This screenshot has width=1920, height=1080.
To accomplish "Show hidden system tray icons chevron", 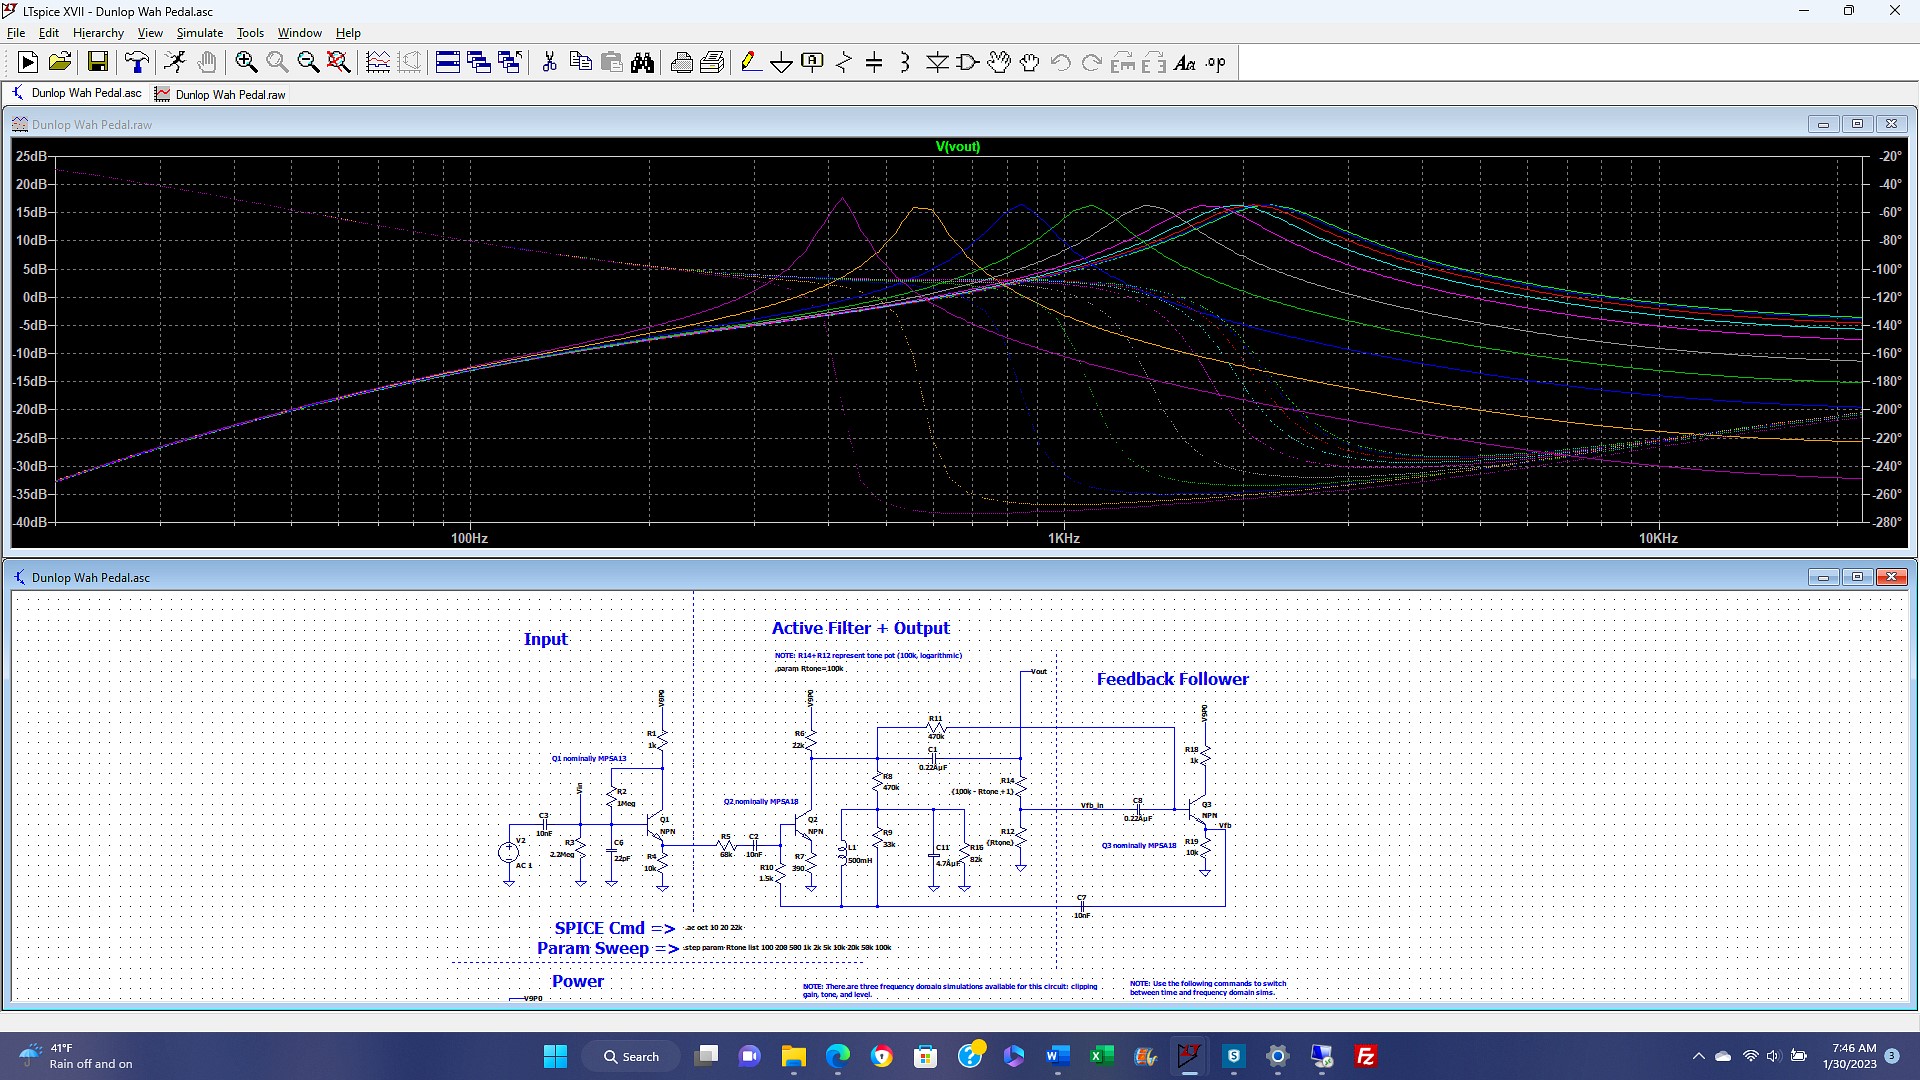I will pyautogui.click(x=1698, y=1056).
